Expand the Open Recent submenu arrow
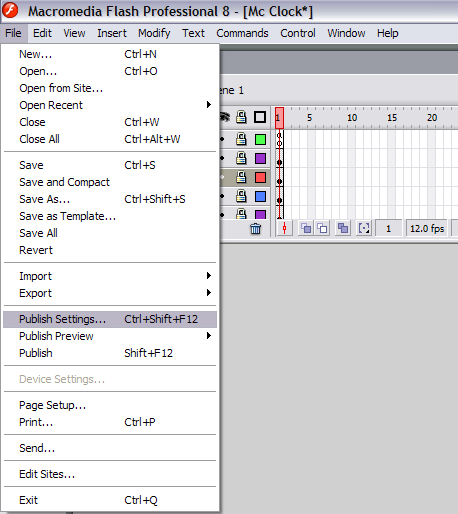 209,105
